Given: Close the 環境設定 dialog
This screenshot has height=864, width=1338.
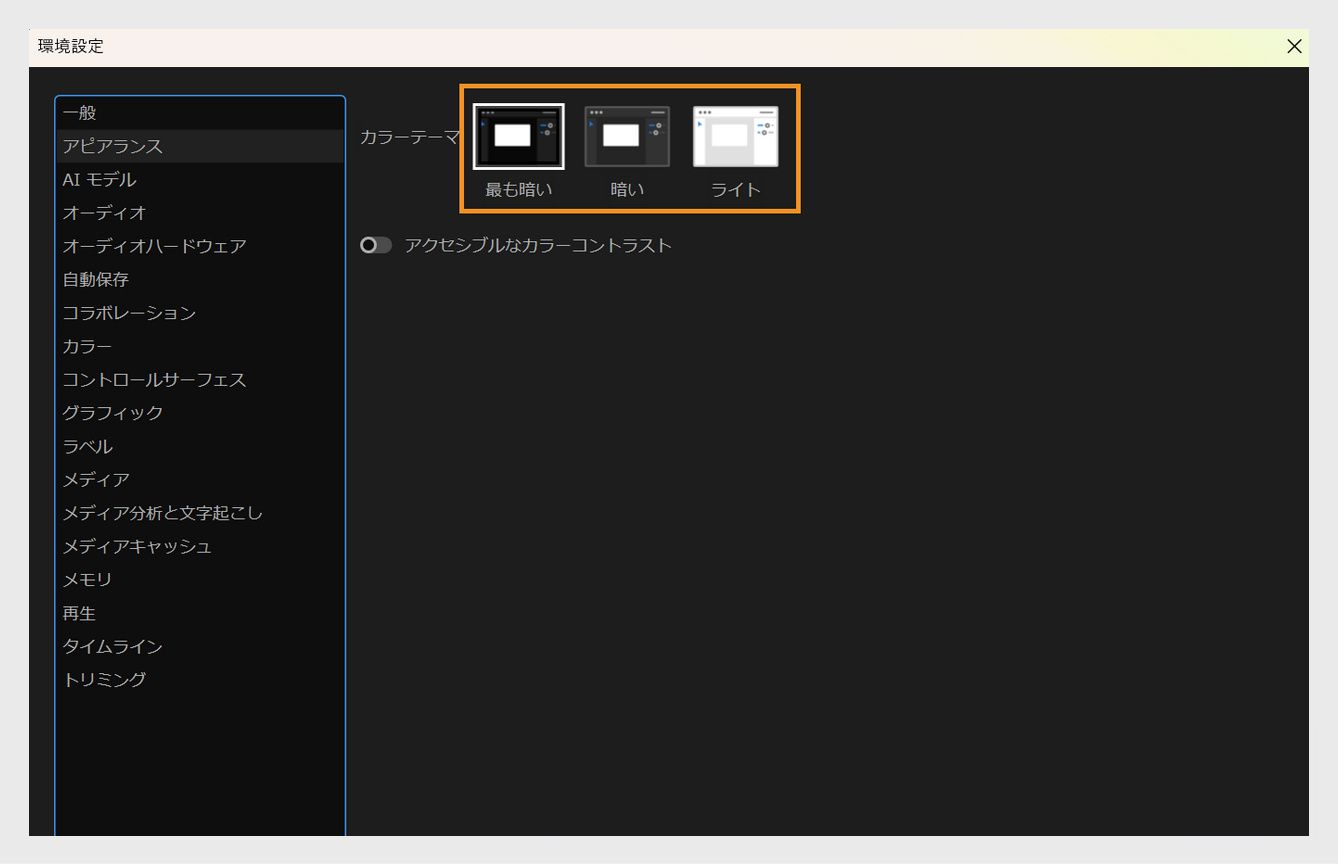Looking at the screenshot, I should pyautogui.click(x=1294, y=46).
